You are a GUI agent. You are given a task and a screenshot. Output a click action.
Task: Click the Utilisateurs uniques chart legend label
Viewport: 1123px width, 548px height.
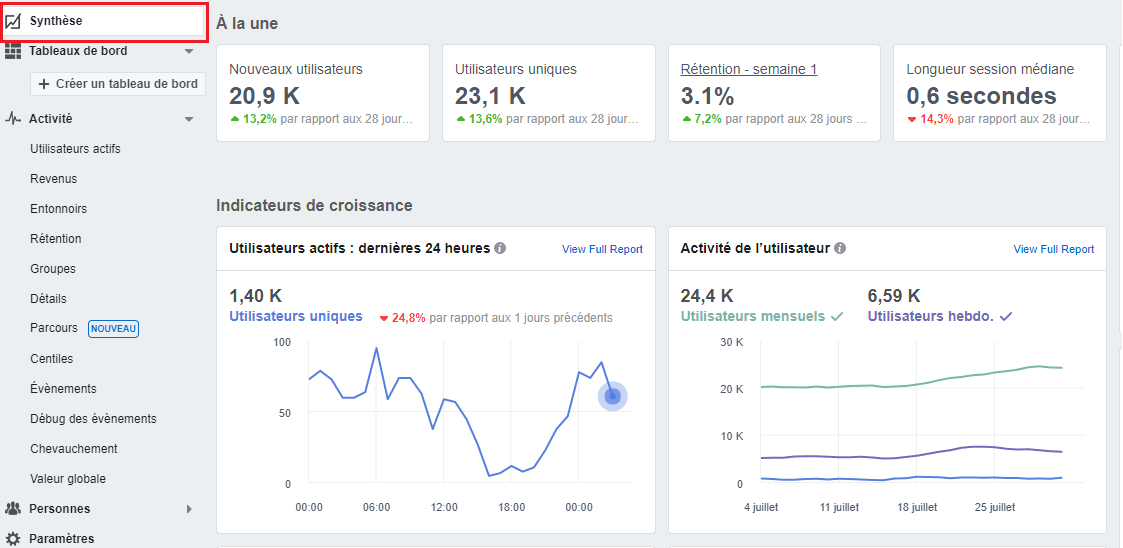pyautogui.click(x=296, y=317)
